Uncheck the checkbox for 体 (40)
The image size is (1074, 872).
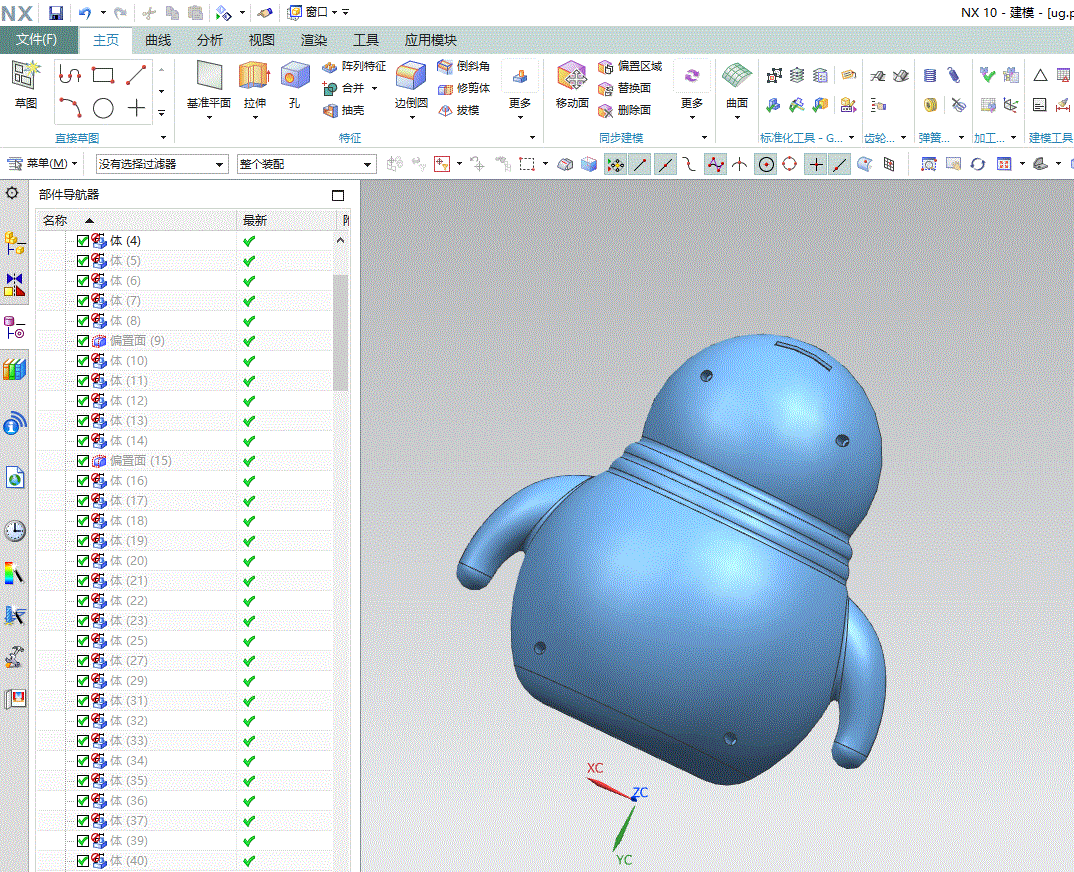coord(83,861)
